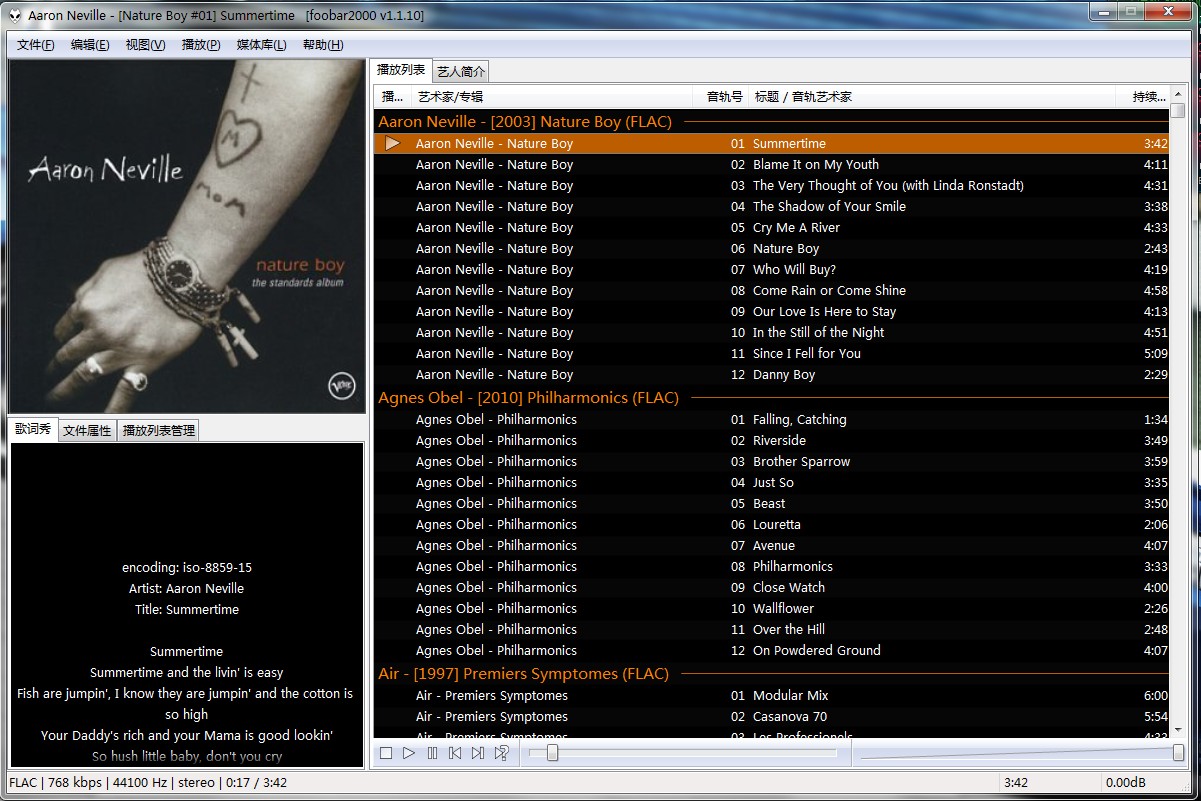Select track Louretta

point(772,525)
